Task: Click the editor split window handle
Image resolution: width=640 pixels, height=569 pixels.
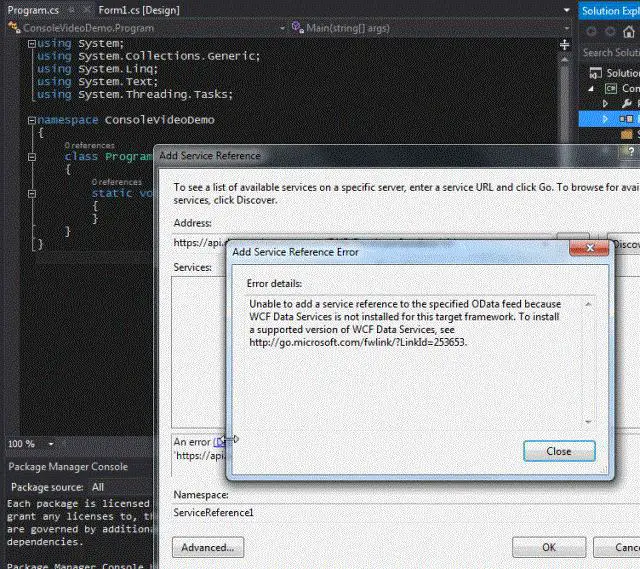Action: click(564, 44)
